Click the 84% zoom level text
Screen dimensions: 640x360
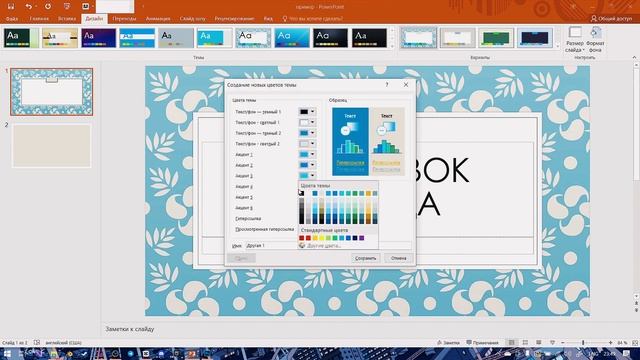(x=622, y=343)
